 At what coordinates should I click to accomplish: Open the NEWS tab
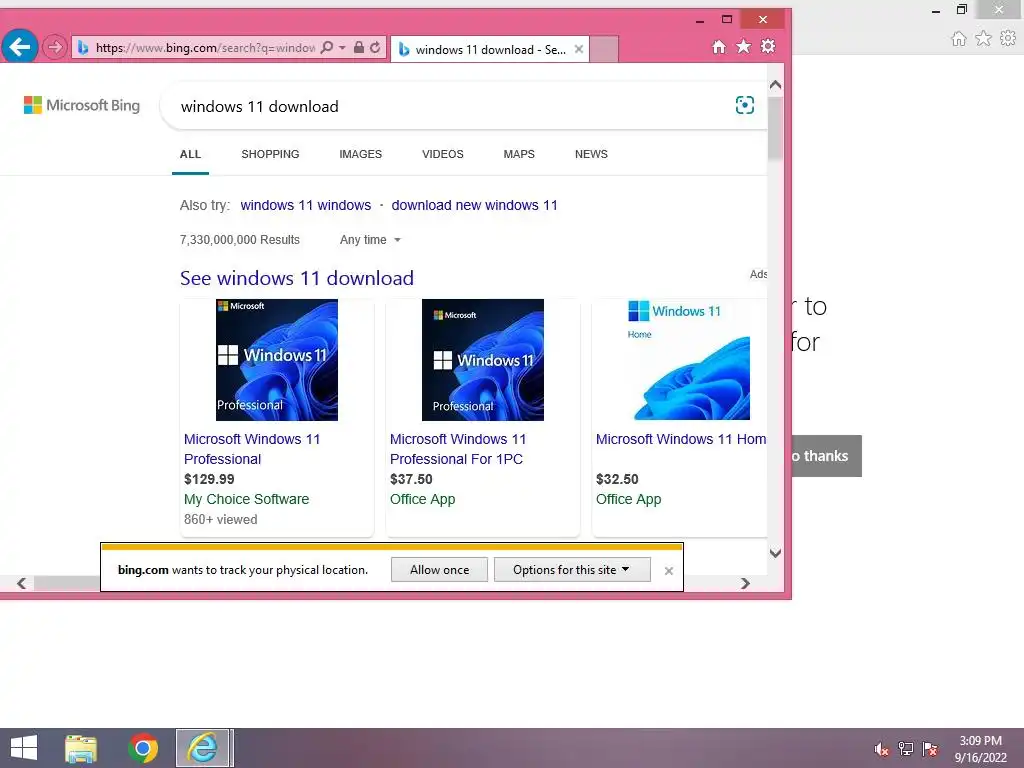[x=591, y=155]
